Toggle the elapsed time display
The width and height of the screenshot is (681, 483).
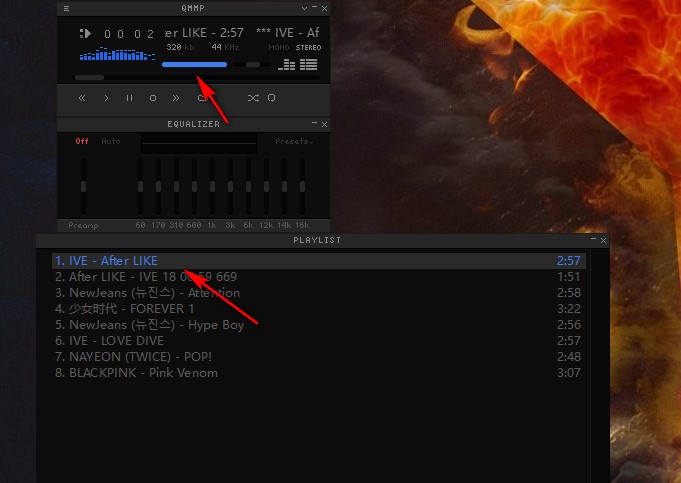click(x=129, y=34)
